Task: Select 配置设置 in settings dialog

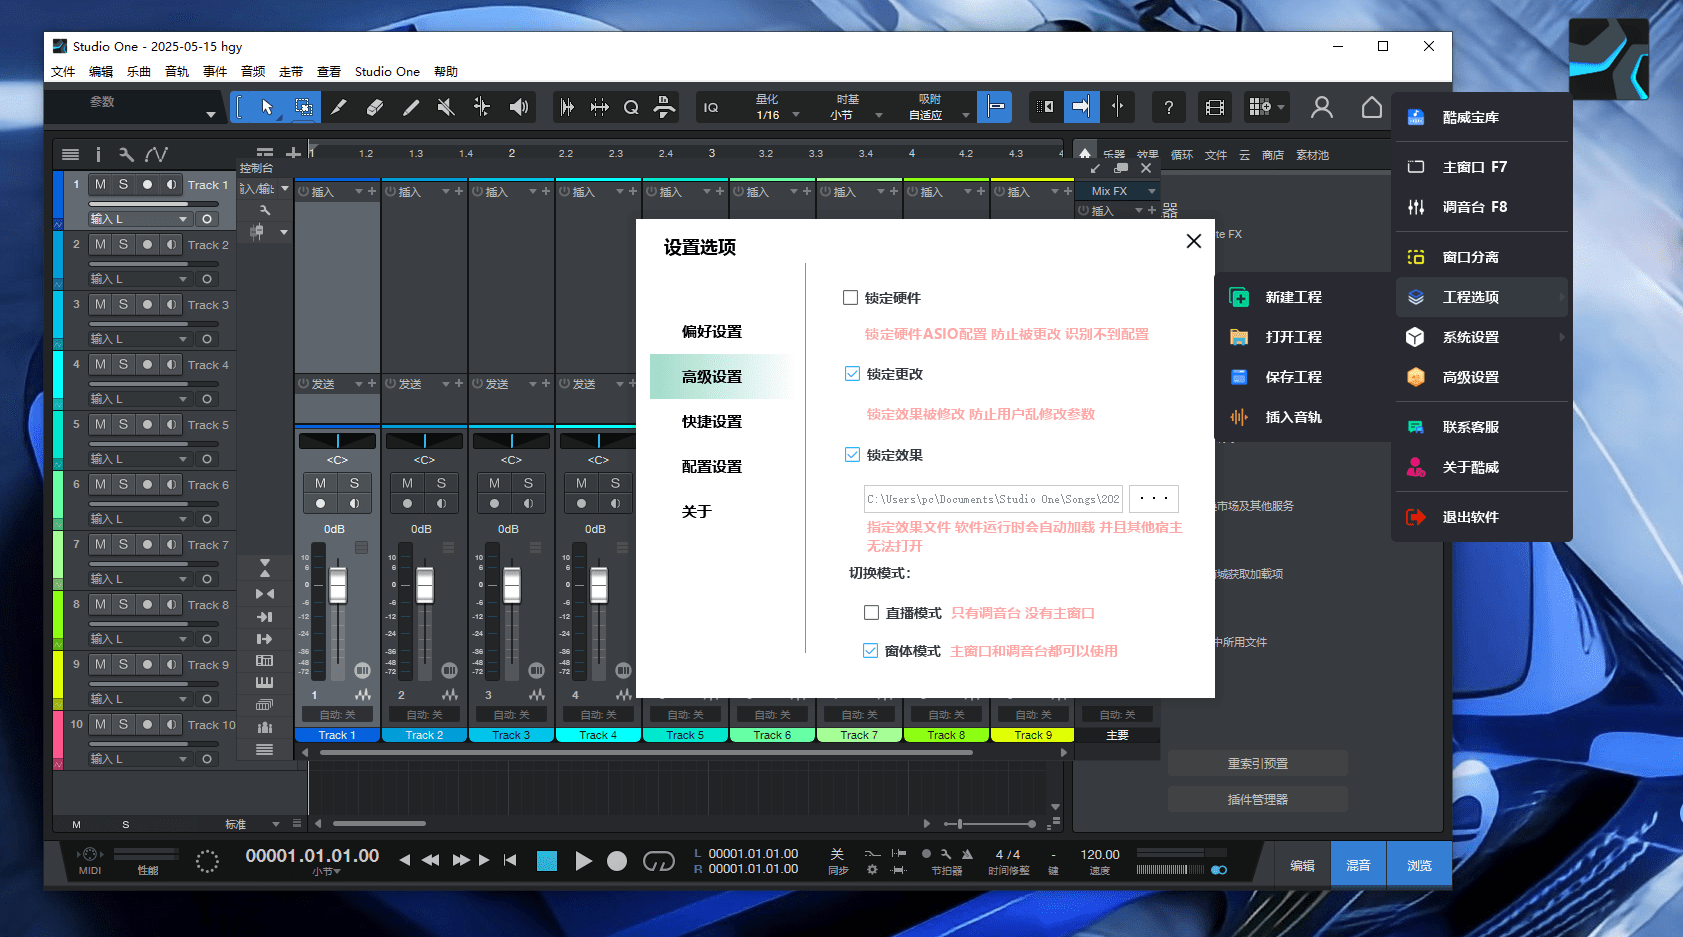Action: click(712, 467)
